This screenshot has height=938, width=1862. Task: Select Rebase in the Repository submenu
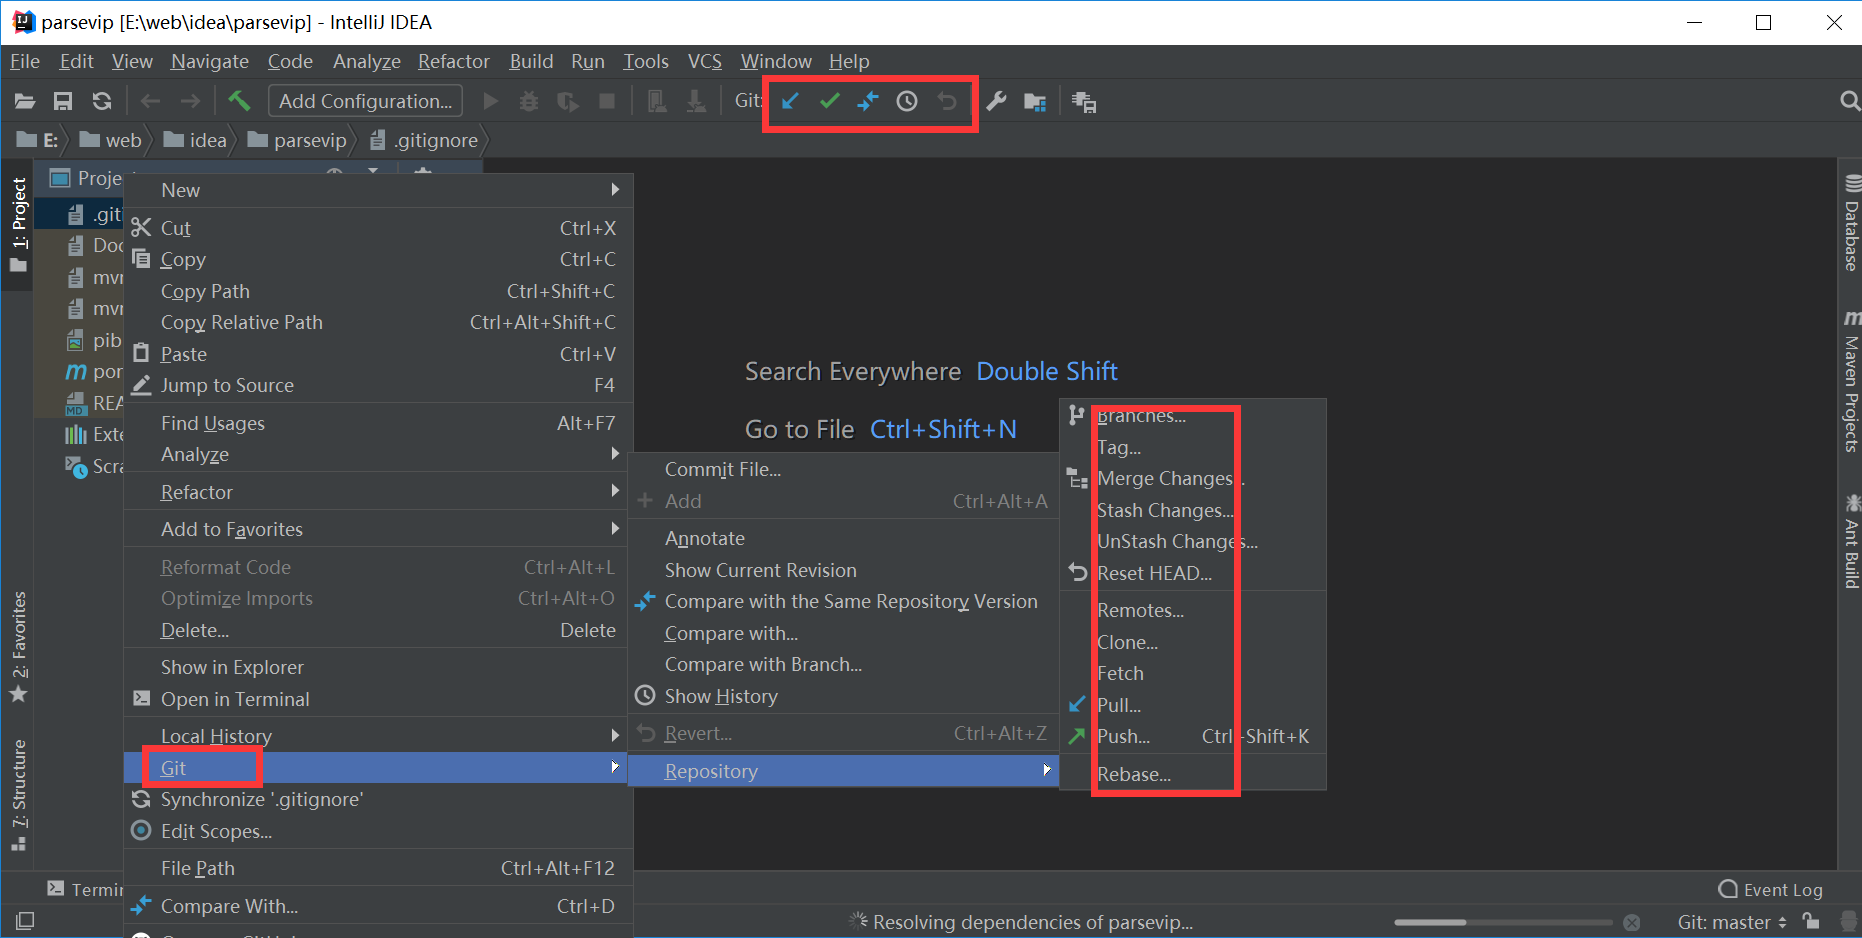point(1193,774)
